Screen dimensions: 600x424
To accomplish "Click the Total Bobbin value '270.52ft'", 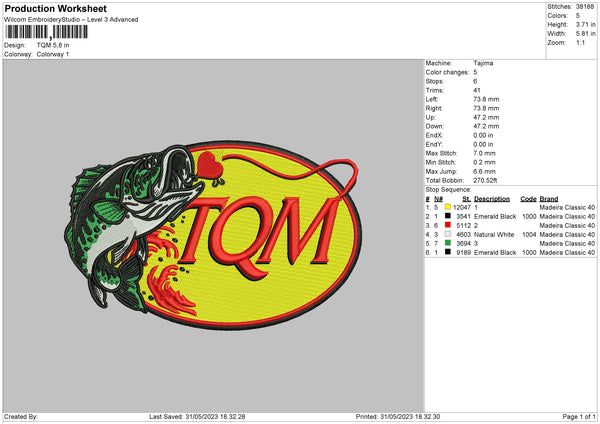I will (x=485, y=180).
